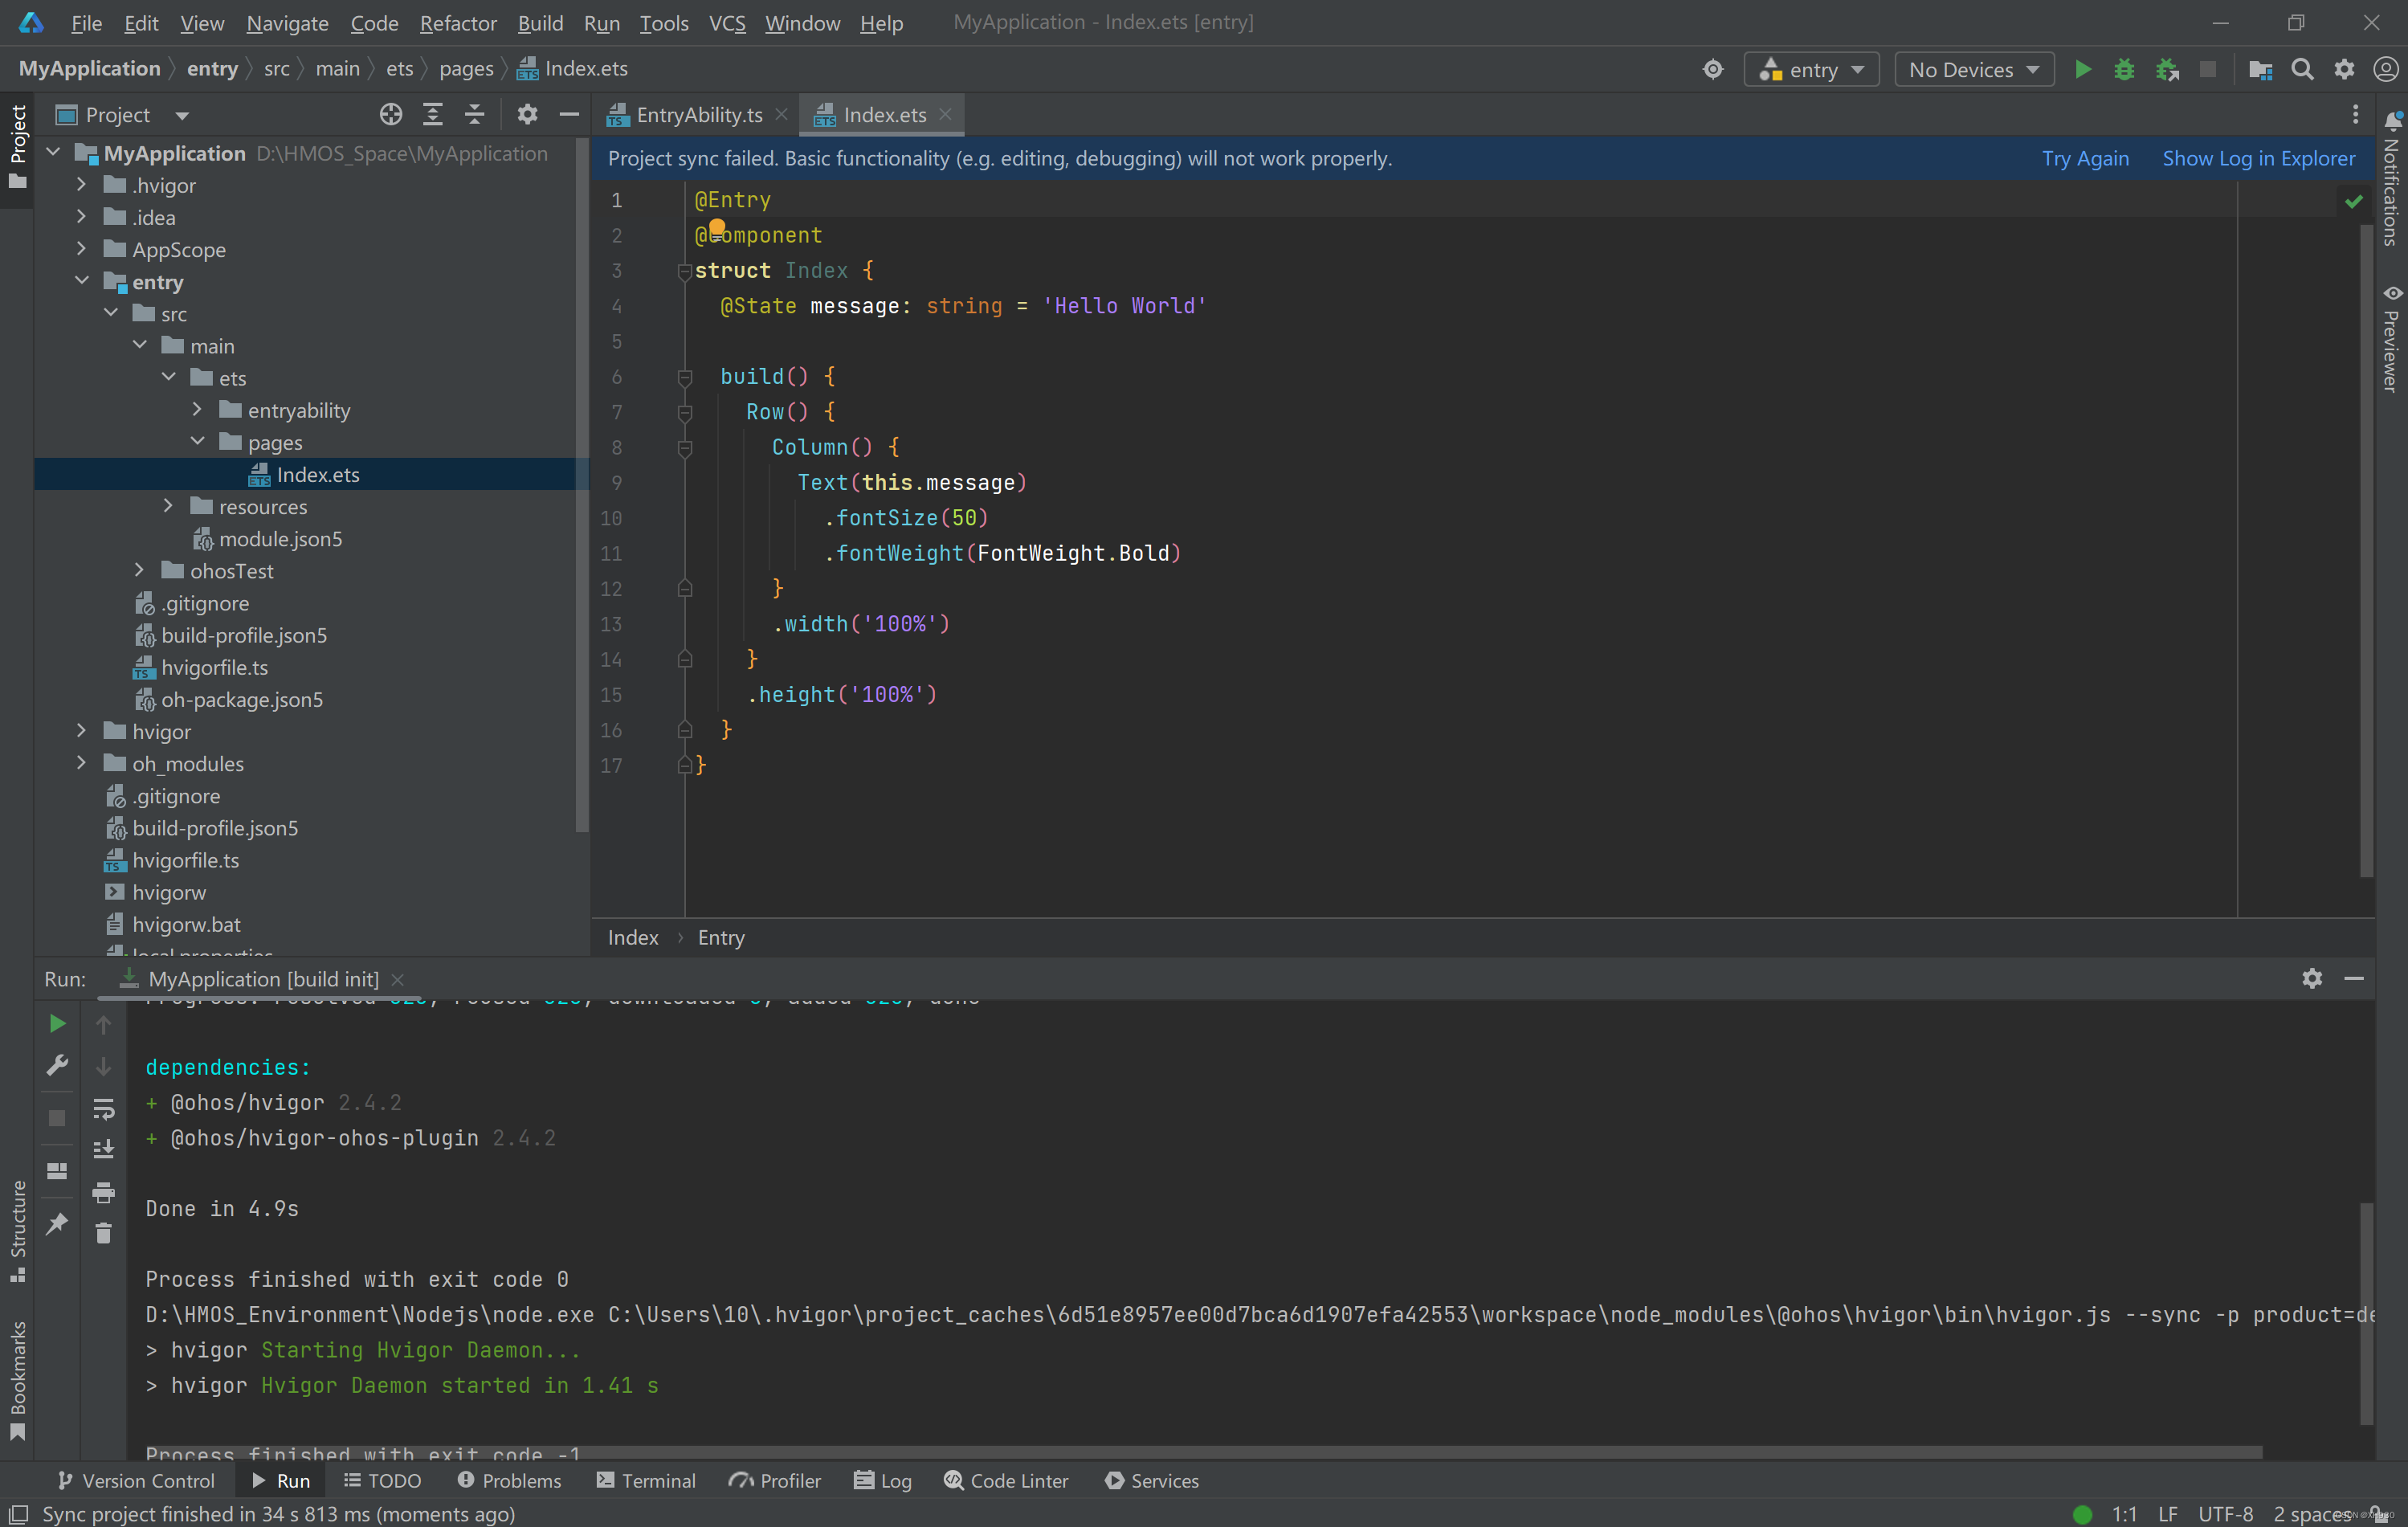
Task: Click trash icon to clear Run output
Action: [103, 1234]
